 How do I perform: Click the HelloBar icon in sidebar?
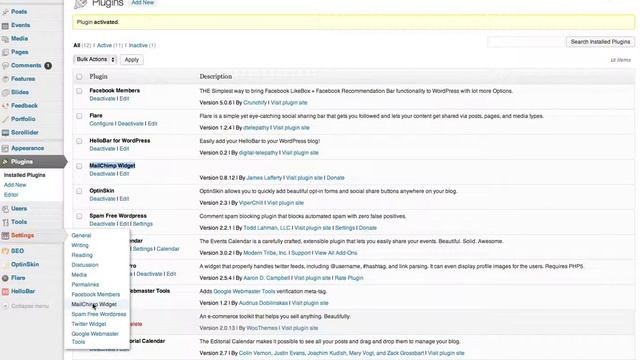click(5, 291)
